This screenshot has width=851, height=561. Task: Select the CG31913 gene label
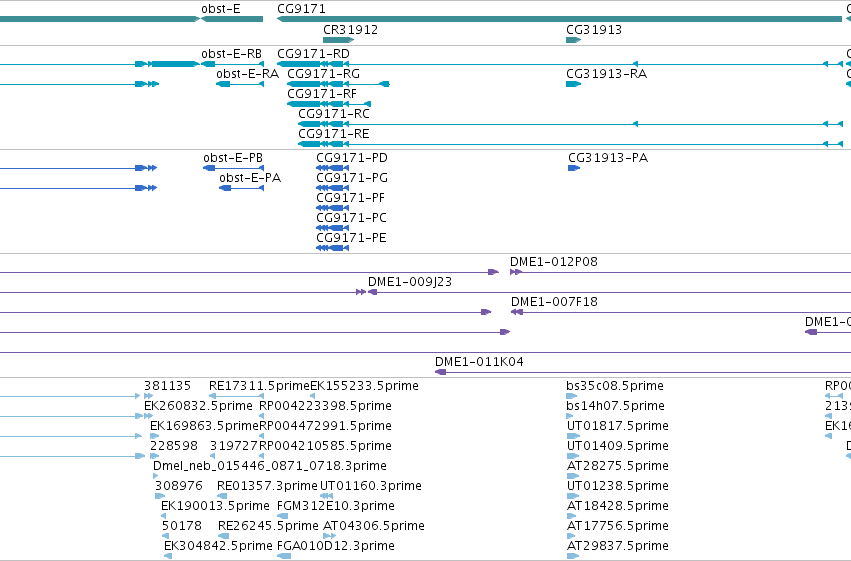click(594, 30)
